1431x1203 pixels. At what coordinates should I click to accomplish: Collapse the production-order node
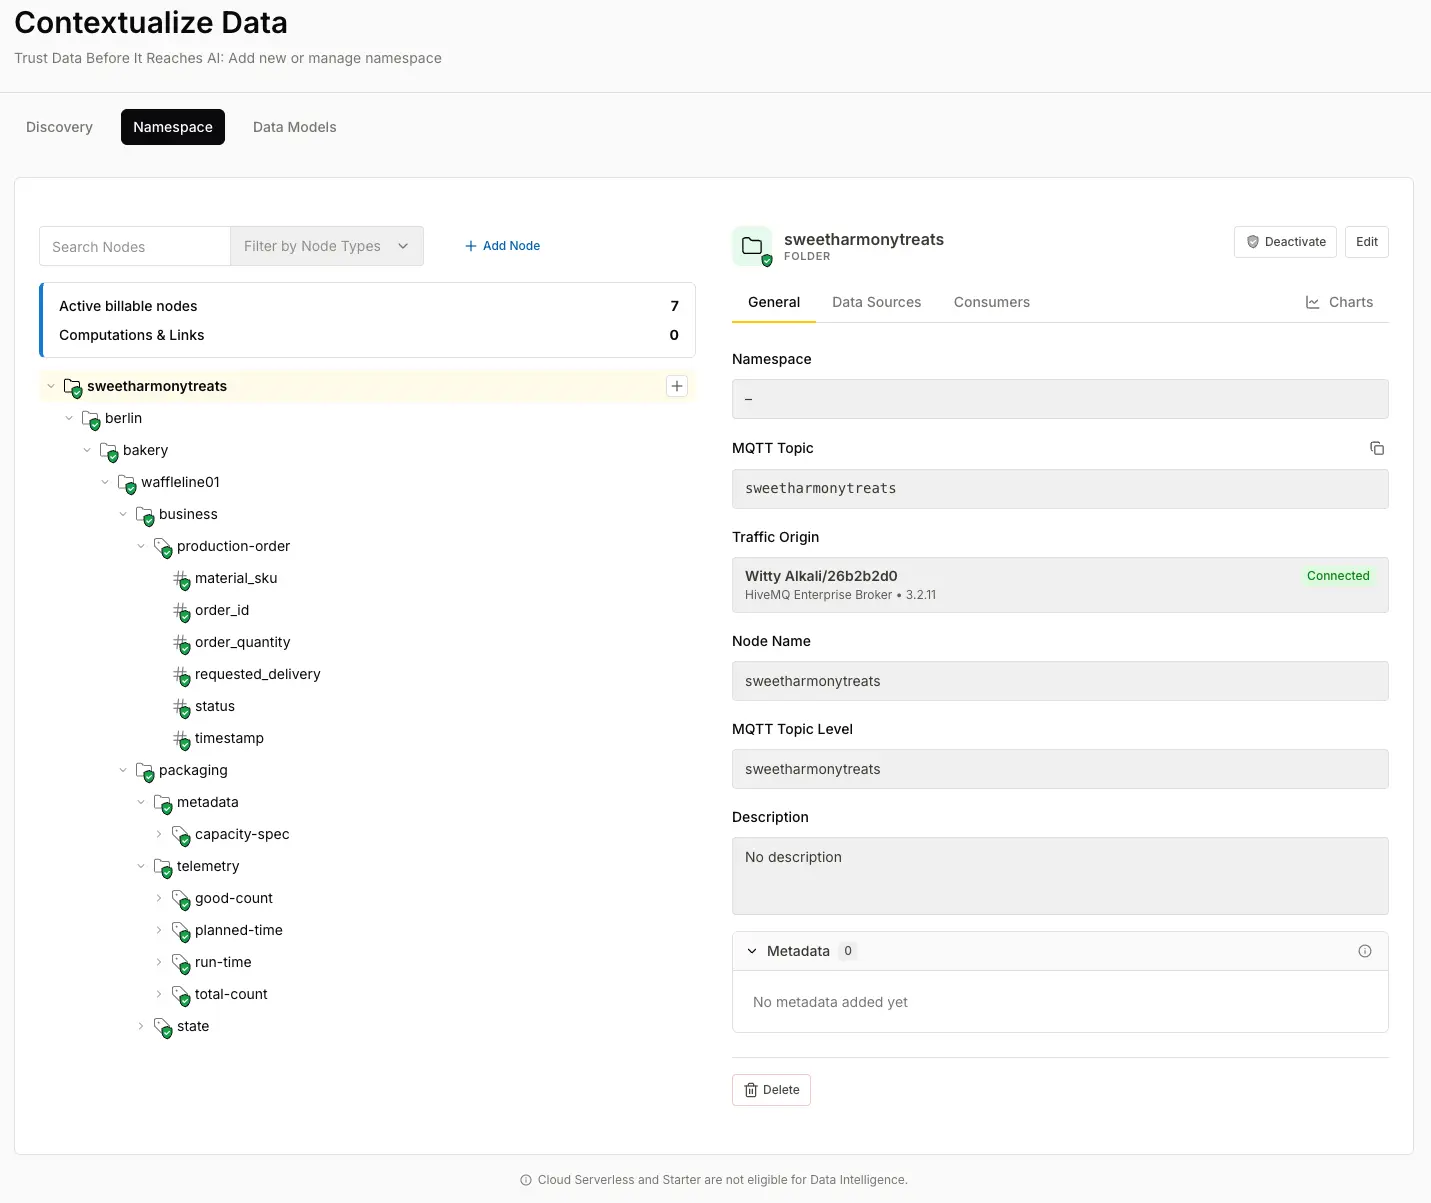point(141,546)
